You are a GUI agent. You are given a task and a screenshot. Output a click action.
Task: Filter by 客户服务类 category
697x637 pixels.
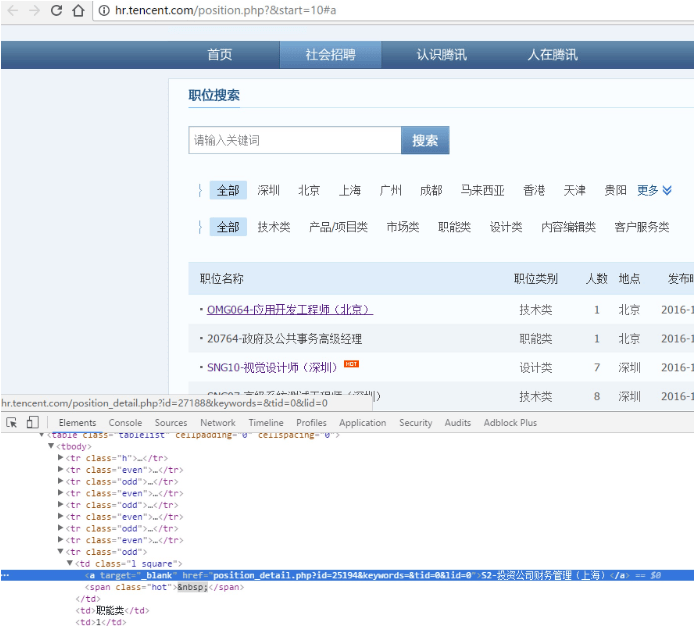click(x=641, y=227)
